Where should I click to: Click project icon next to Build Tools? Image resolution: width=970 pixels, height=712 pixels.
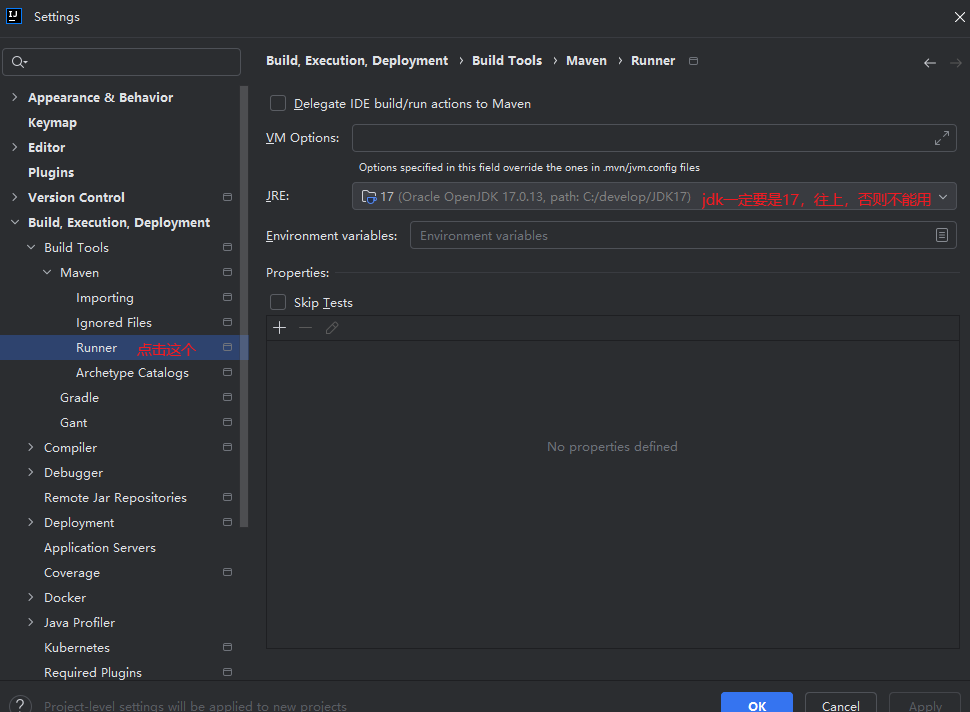click(x=227, y=247)
